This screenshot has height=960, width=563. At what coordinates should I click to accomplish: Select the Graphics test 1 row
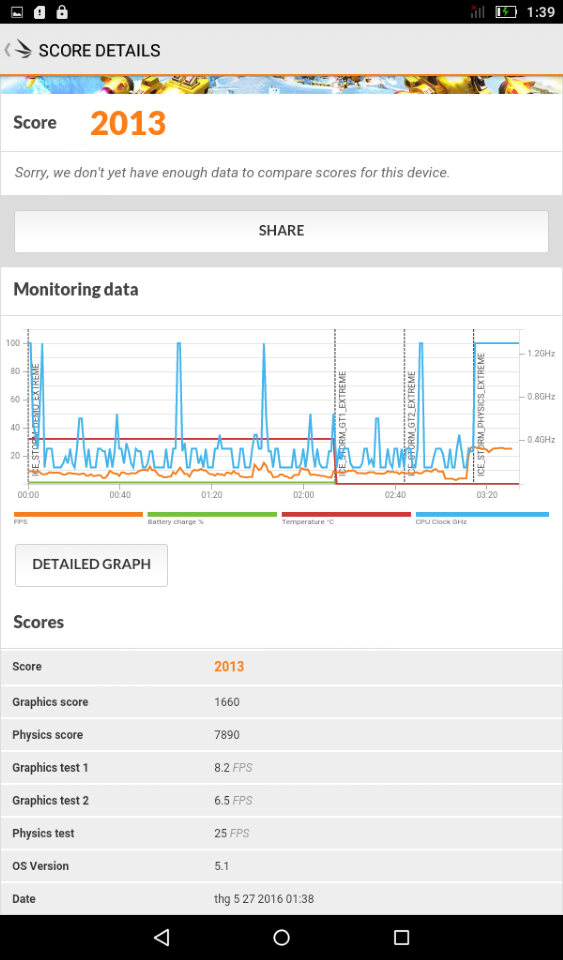coord(282,768)
